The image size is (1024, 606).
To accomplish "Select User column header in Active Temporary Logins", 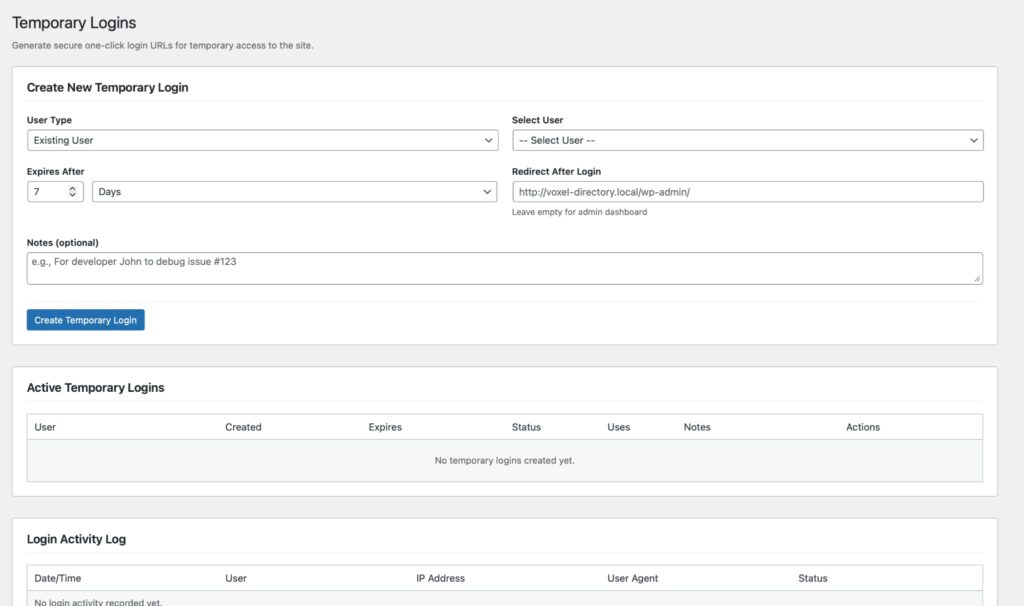I will tap(45, 427).
